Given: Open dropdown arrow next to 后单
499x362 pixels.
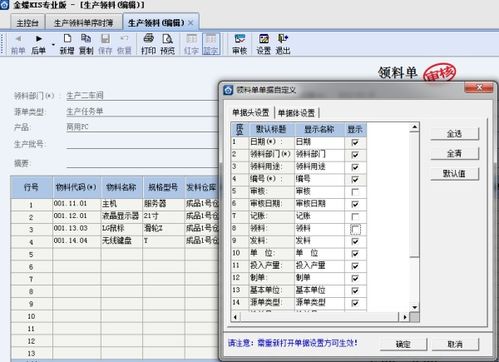Looking at the screenshot, I should [x=53, y=44].
